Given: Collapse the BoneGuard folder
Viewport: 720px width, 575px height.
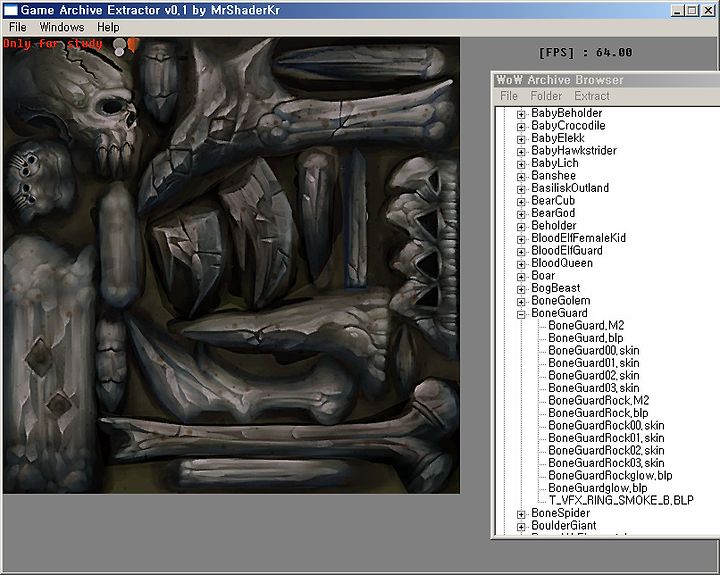Looking at the screenshot, I should point(521,314).
